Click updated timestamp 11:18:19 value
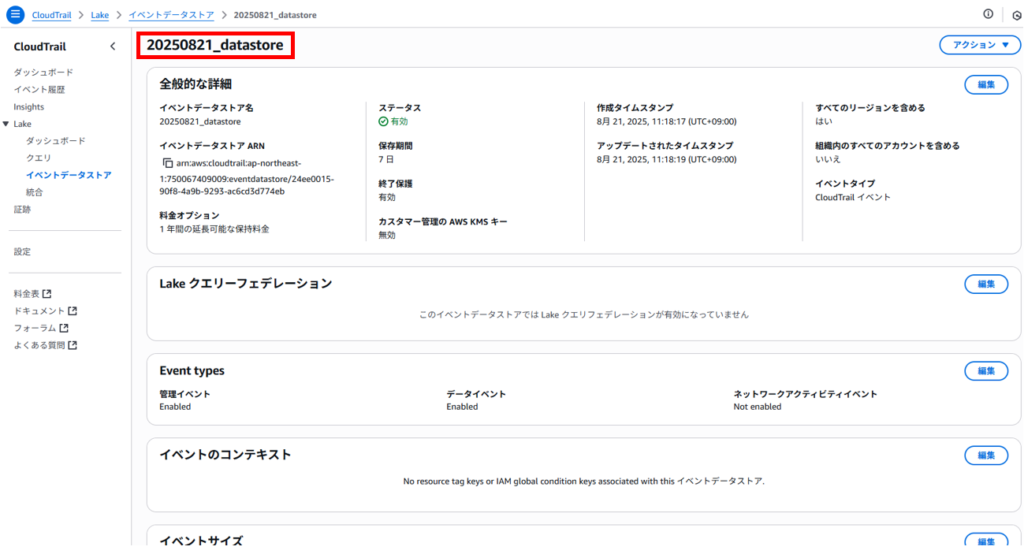This screenshot has width=1024, height=554. 666,159
